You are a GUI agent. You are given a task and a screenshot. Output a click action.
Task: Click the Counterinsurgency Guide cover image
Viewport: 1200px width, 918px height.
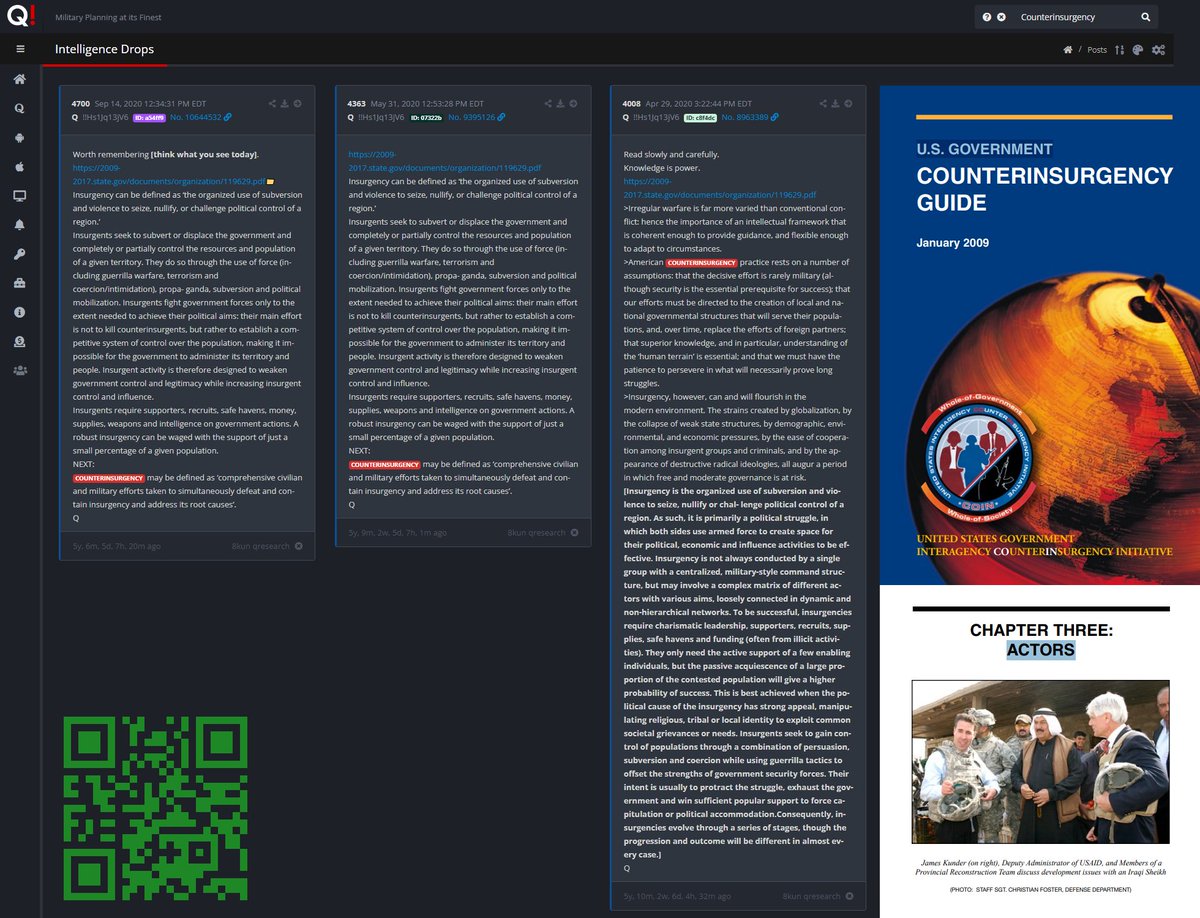coord(1039,334)
